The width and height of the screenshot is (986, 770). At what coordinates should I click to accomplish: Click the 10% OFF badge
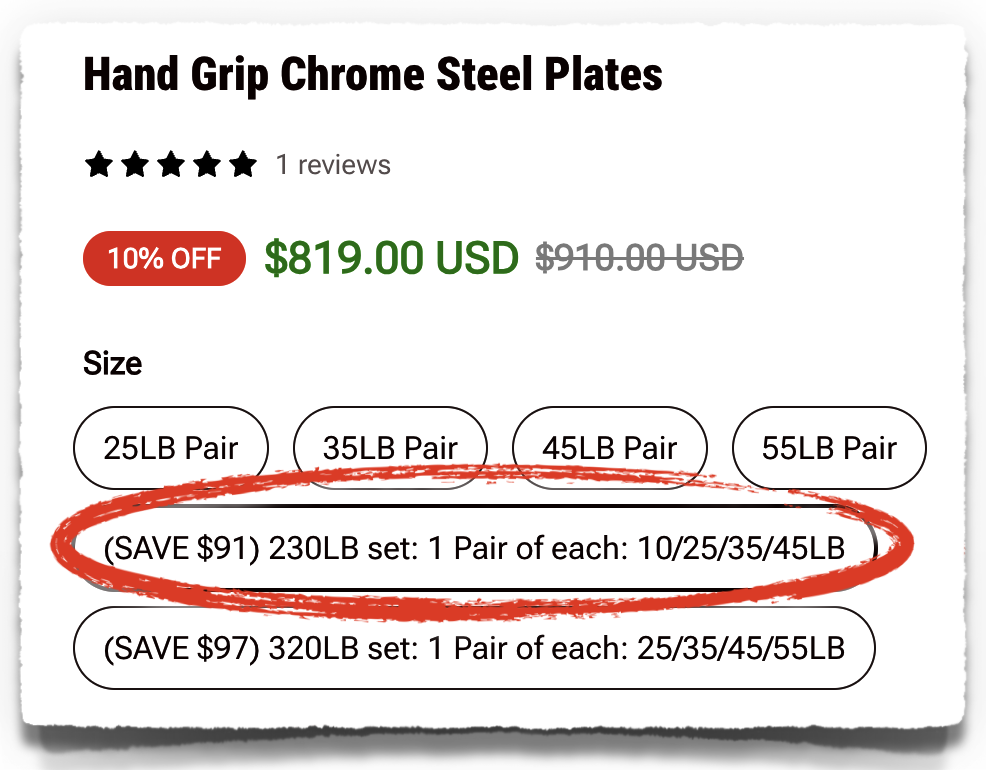pyautogui.click(x=163, y=258)
